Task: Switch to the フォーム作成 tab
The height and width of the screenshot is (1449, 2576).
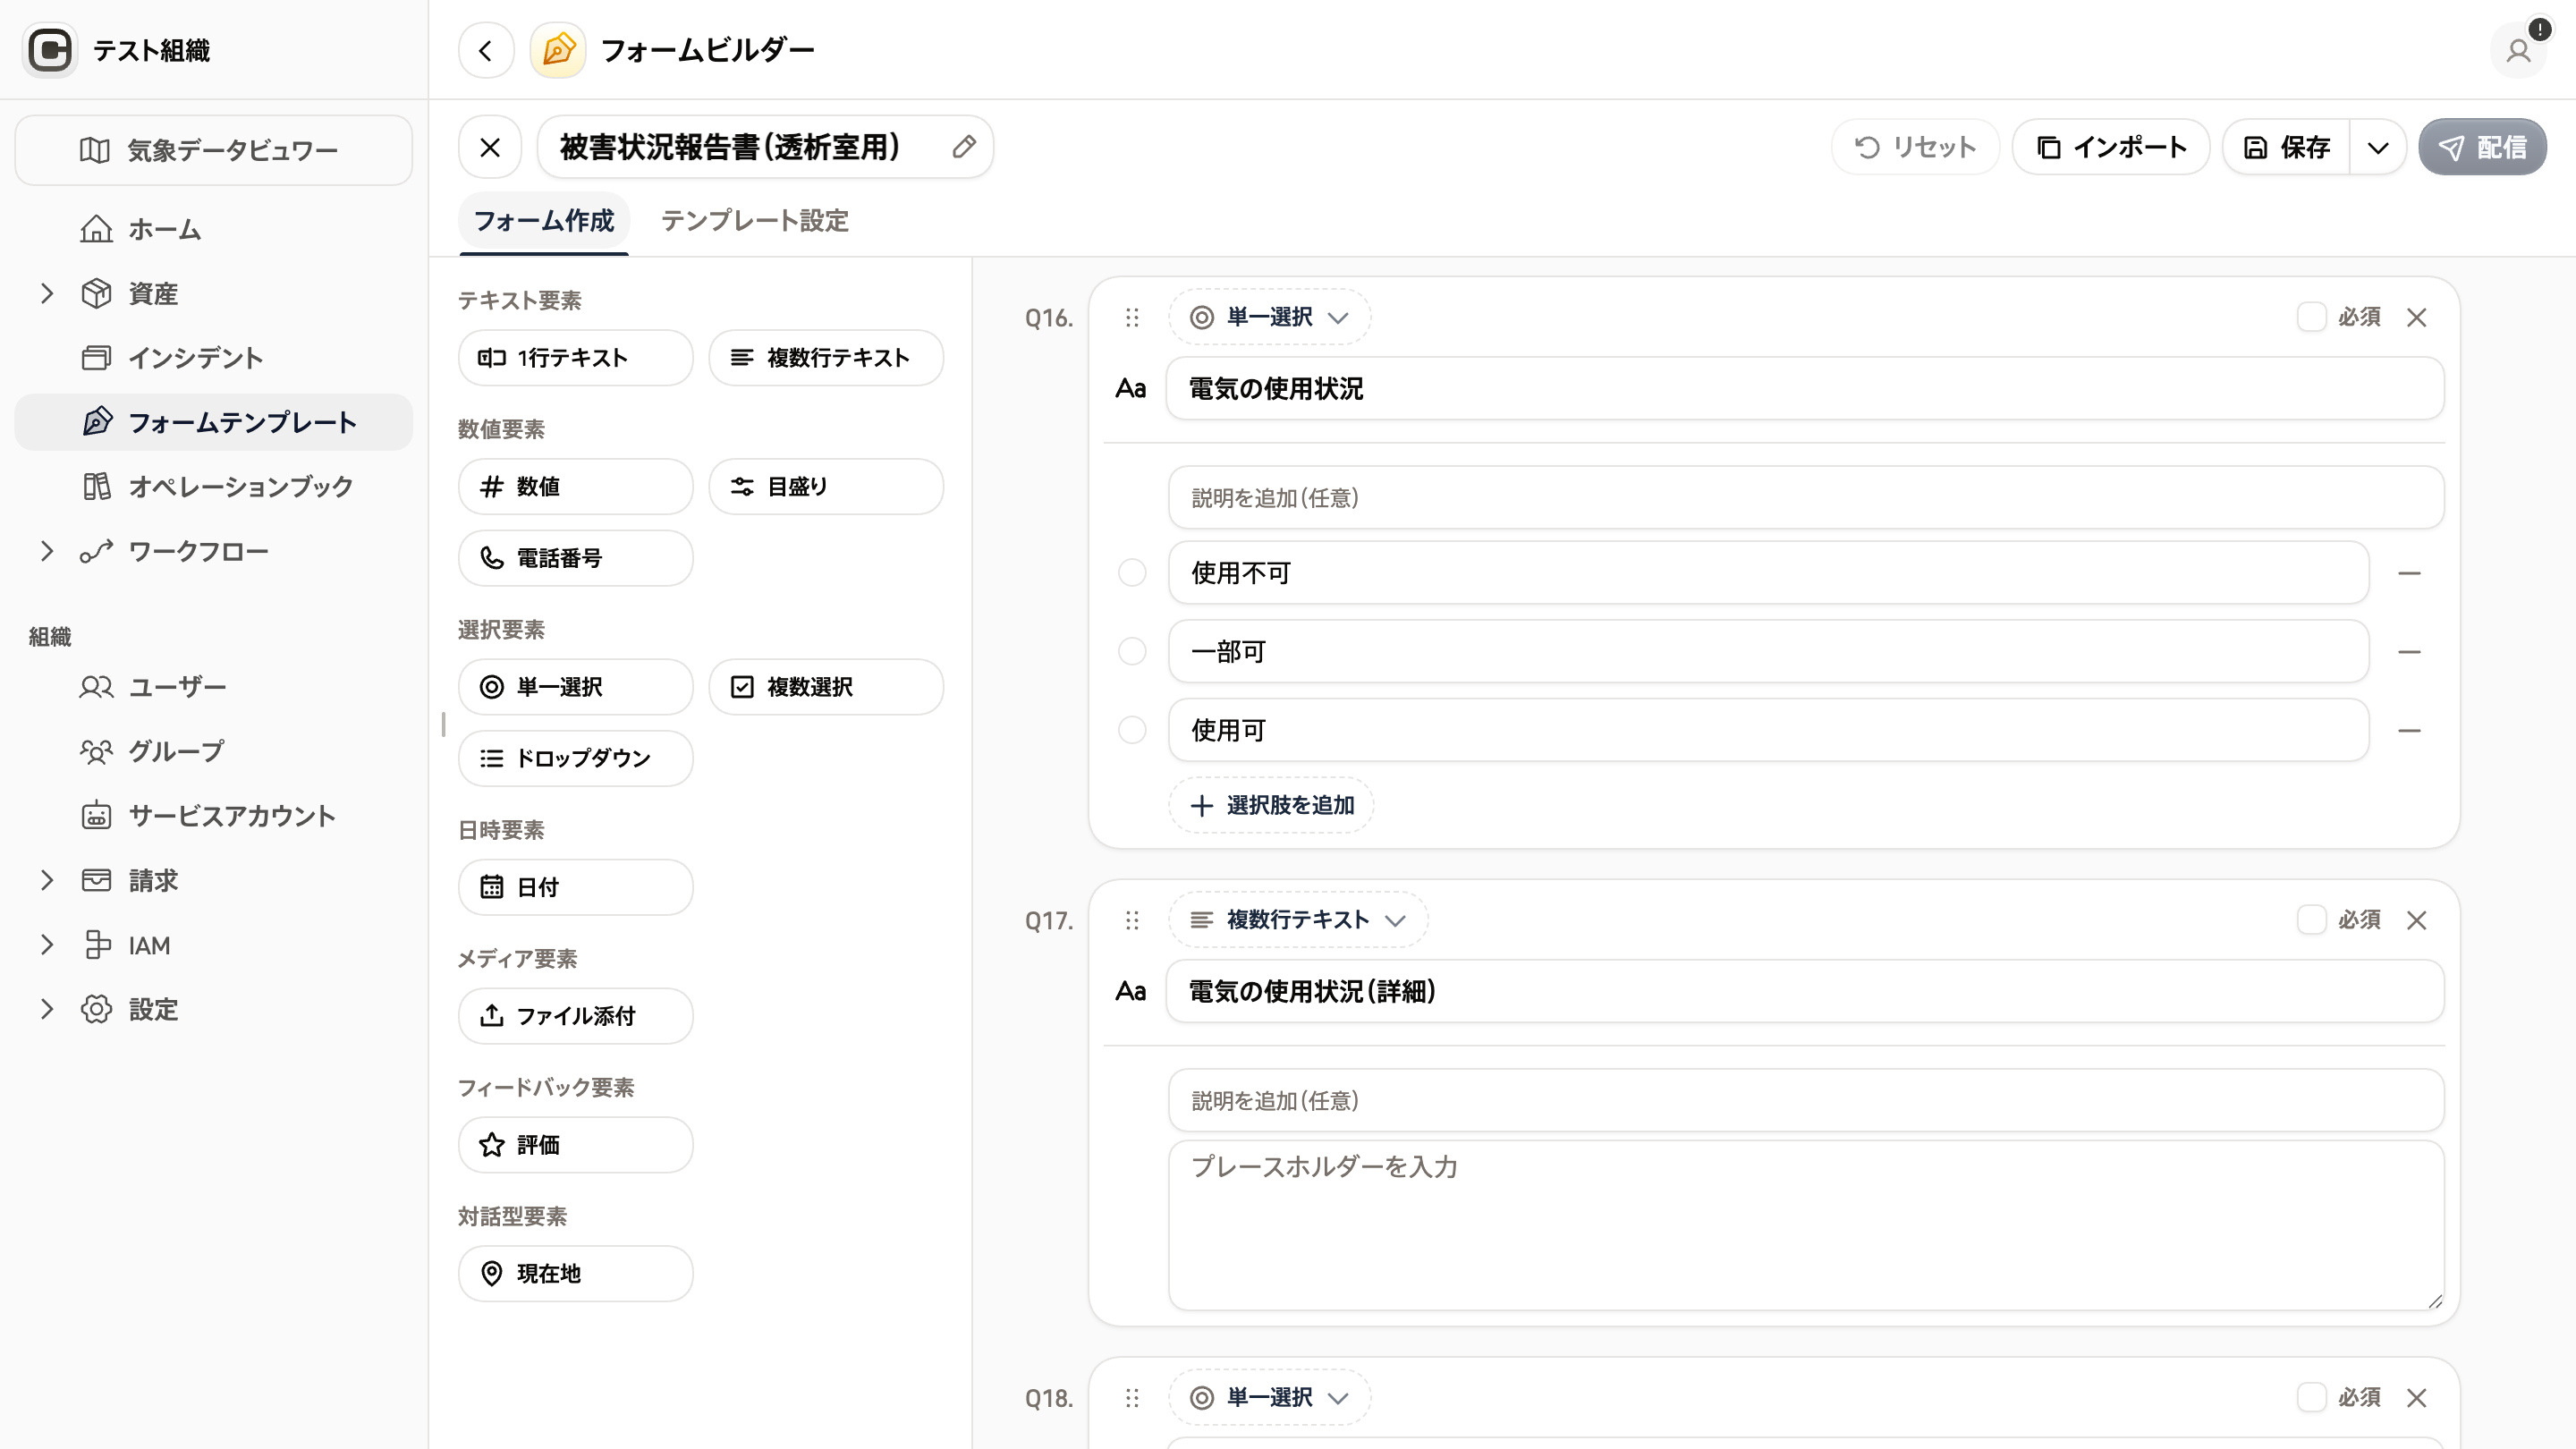Action: [544, 221]
